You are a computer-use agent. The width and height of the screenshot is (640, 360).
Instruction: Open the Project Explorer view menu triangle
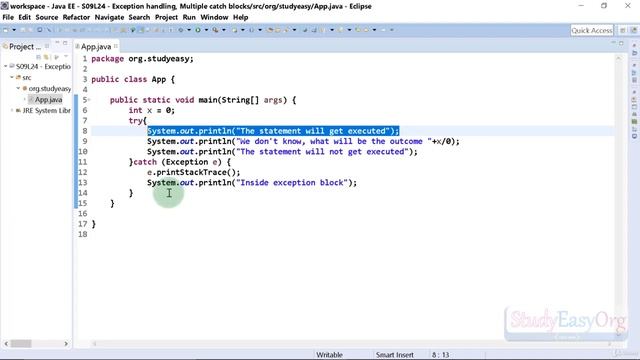[x=66, y=57]
